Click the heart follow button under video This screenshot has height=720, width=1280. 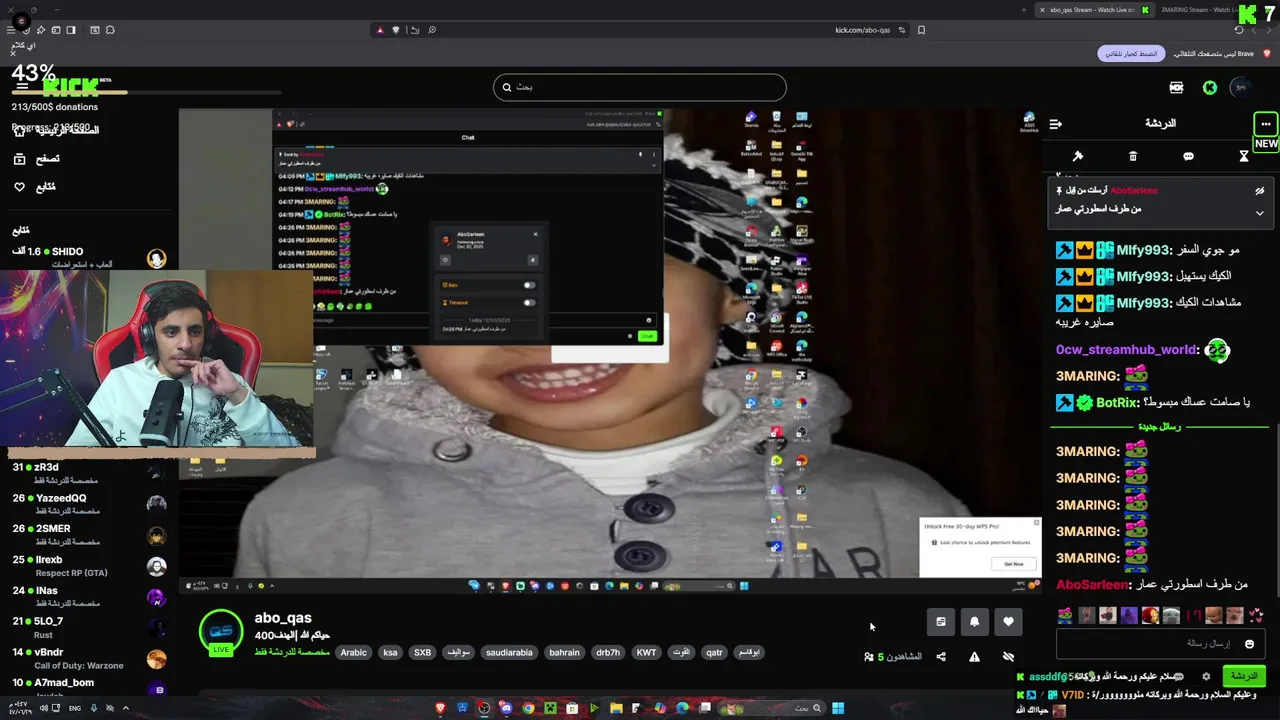click(1008, 622)
